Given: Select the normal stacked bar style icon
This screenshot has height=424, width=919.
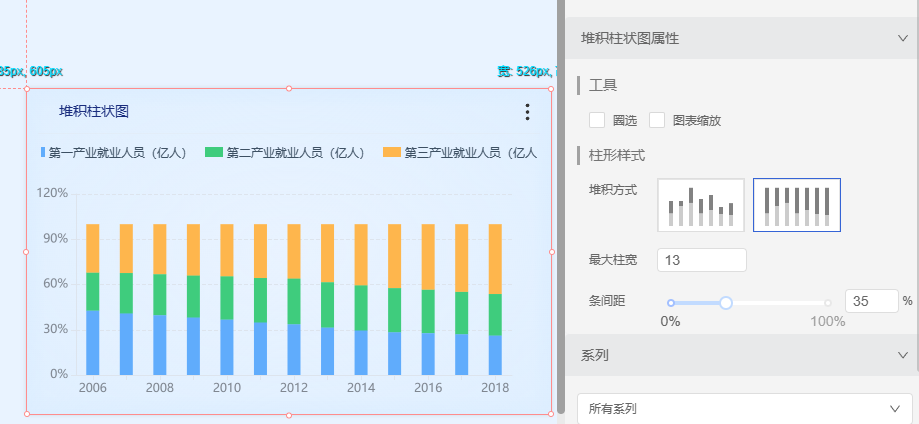Looking at the screenshot, I should point(700,205).
